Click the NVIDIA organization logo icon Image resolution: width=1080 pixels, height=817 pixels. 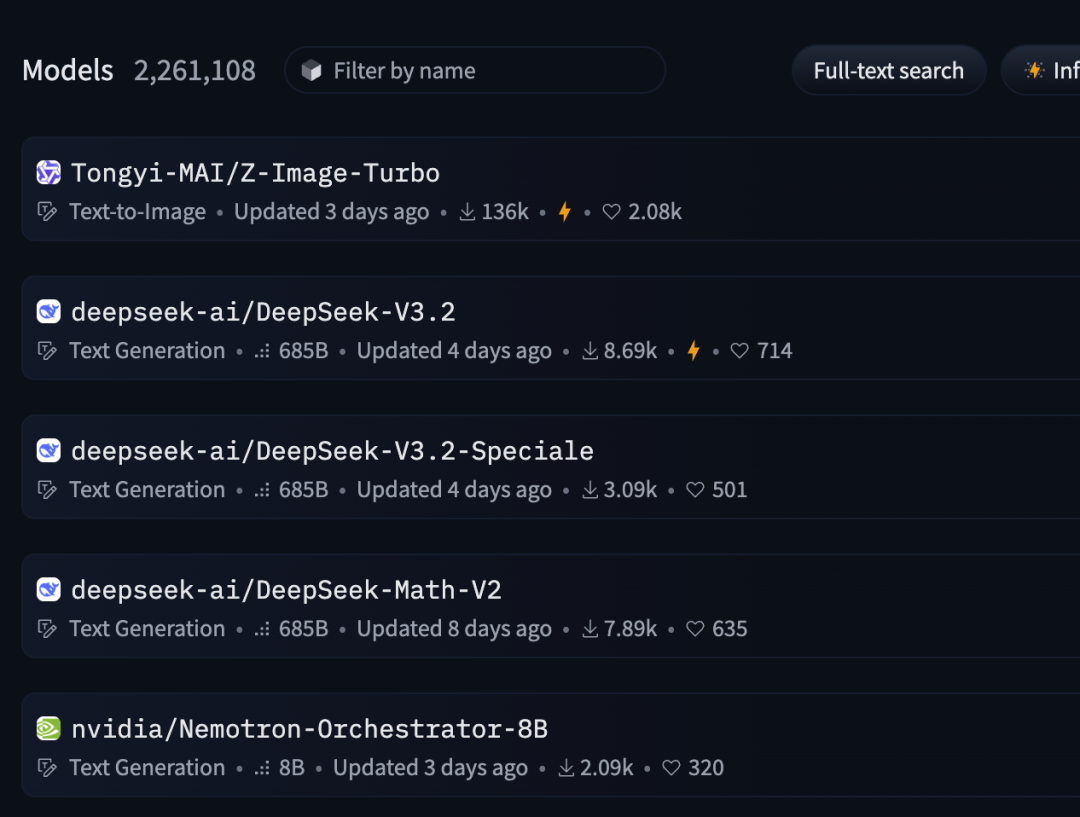pos(48,729)
